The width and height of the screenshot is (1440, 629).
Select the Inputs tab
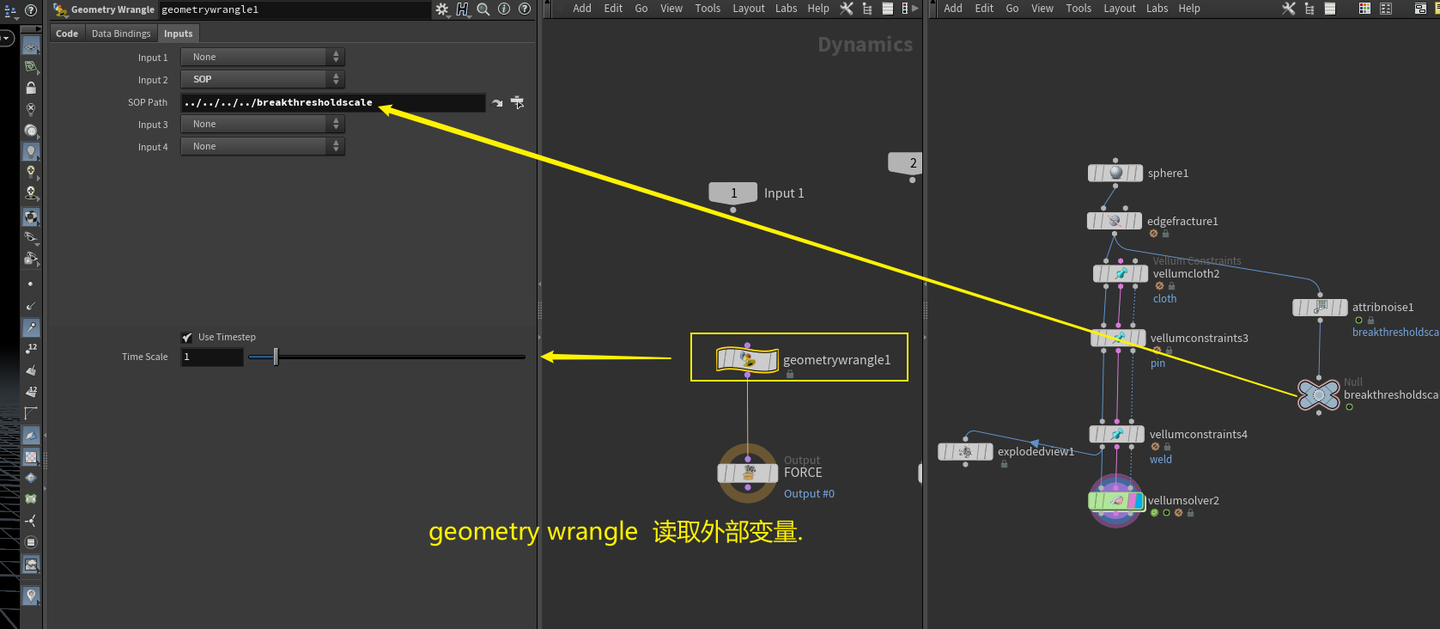[x=178, y=33]
